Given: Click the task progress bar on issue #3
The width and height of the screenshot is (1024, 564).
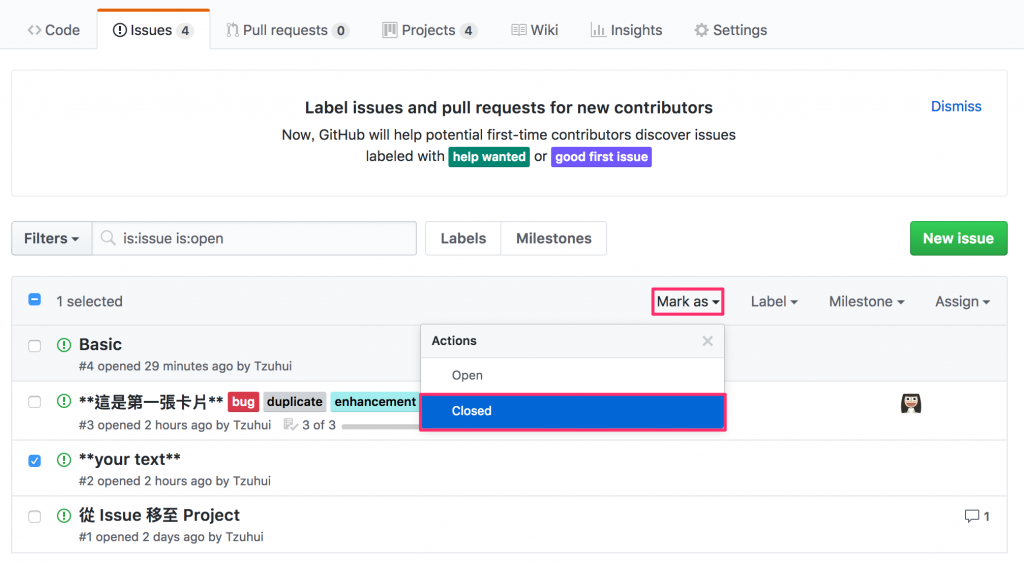Looking at the screenshot, I should click(380, 426).
